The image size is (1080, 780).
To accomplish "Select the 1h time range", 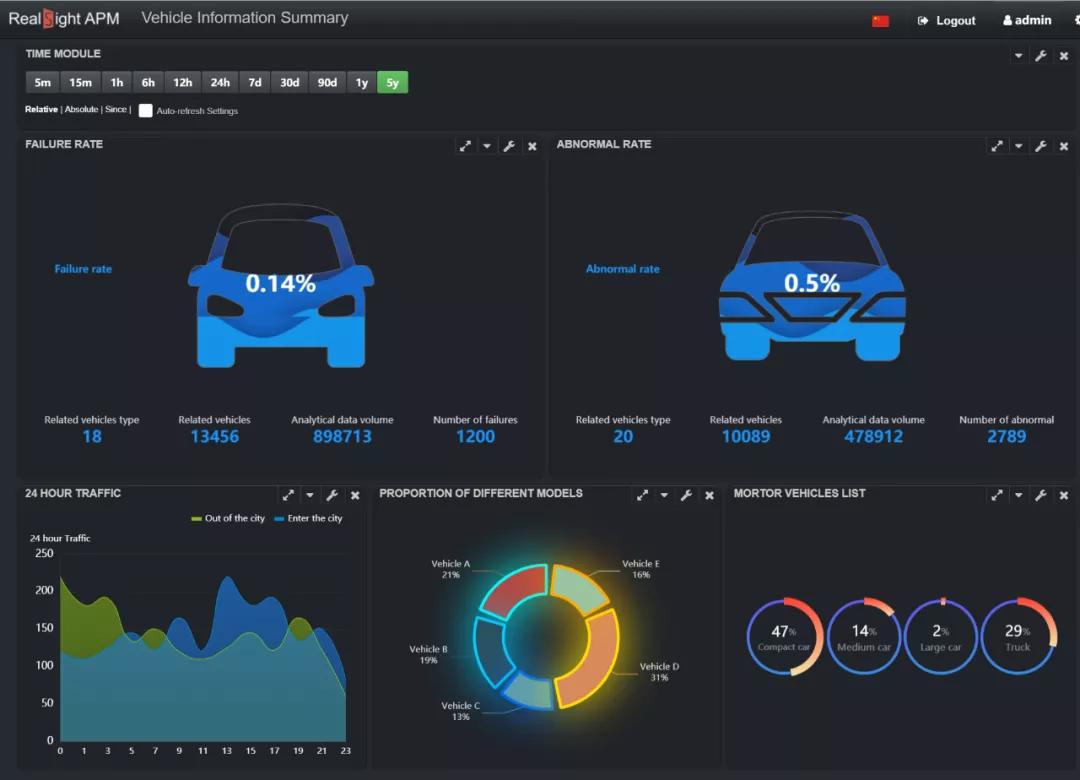I will click(x=117, y=82).
